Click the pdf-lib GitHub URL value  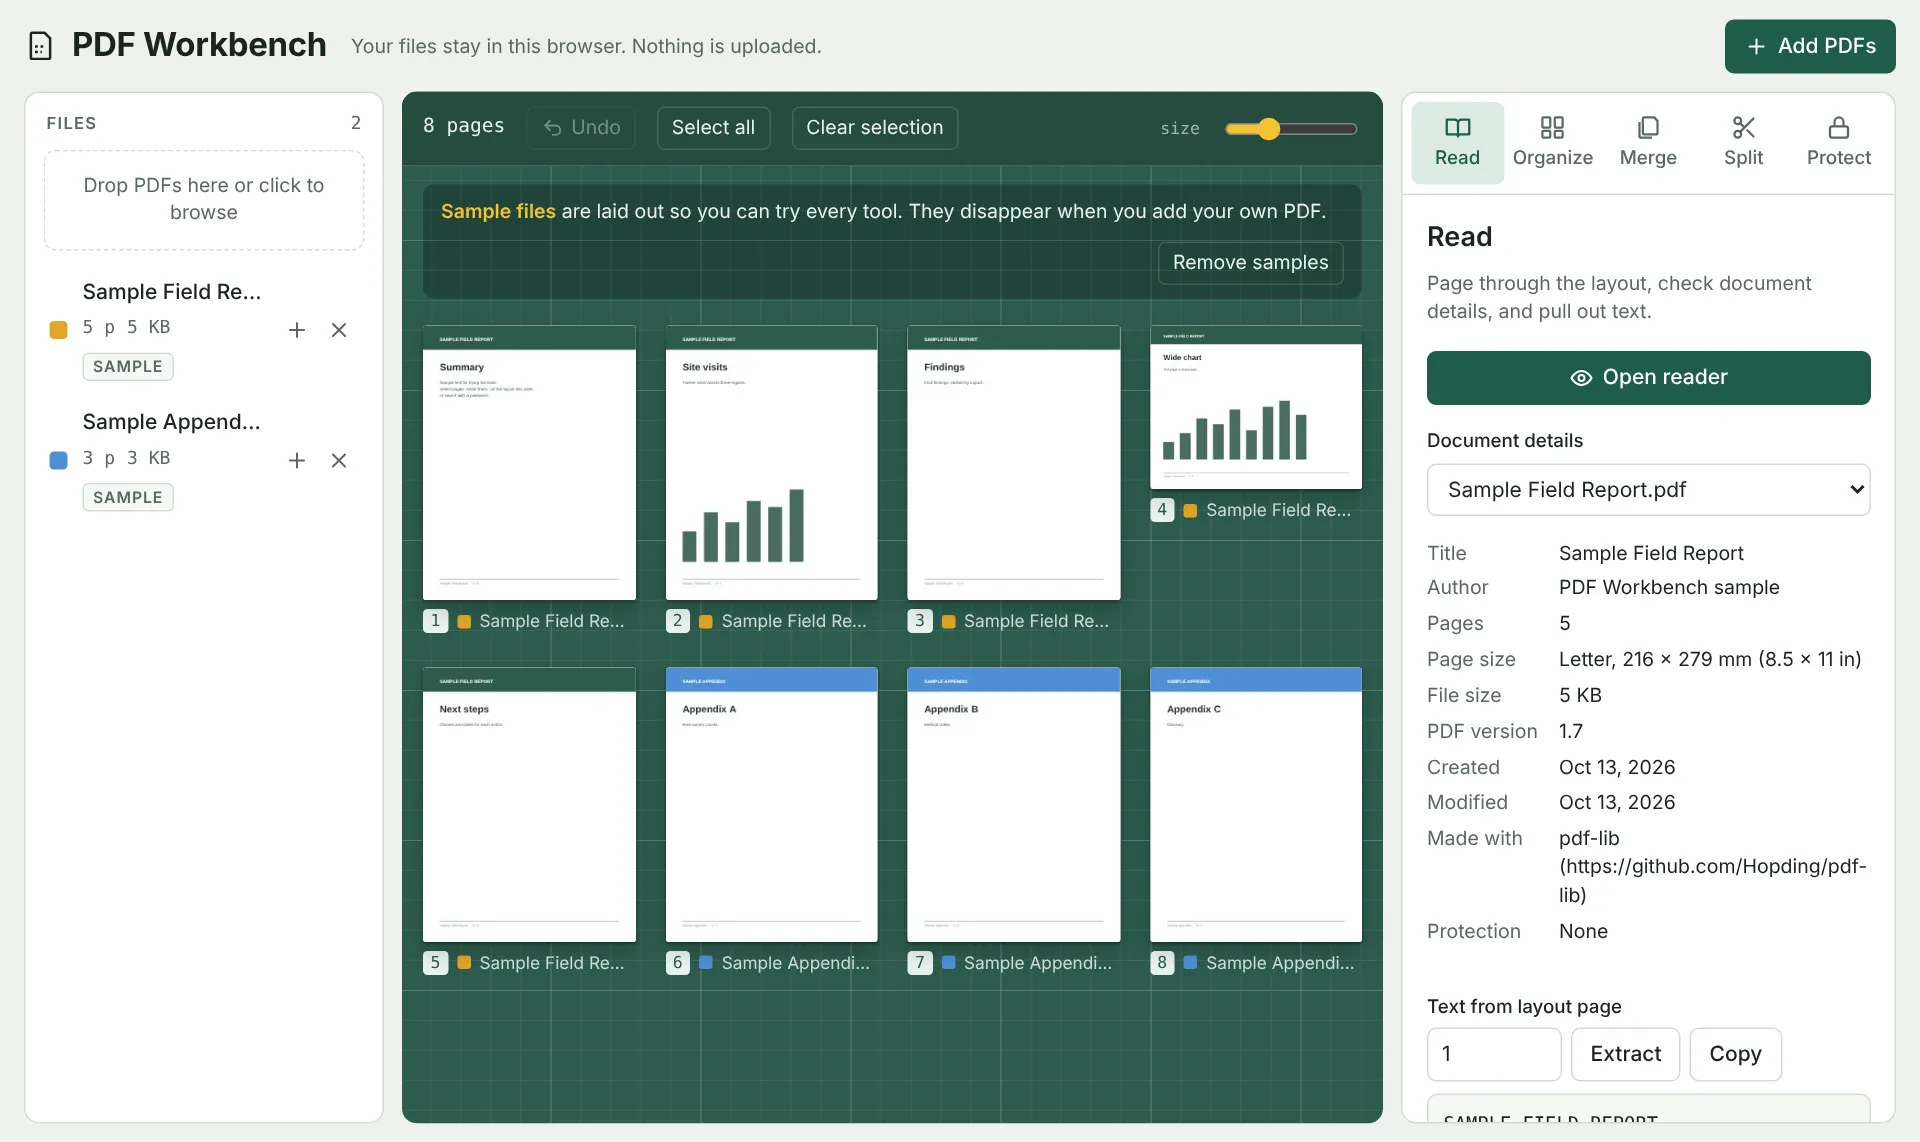pyautogui.click(x=1712, y=867)
